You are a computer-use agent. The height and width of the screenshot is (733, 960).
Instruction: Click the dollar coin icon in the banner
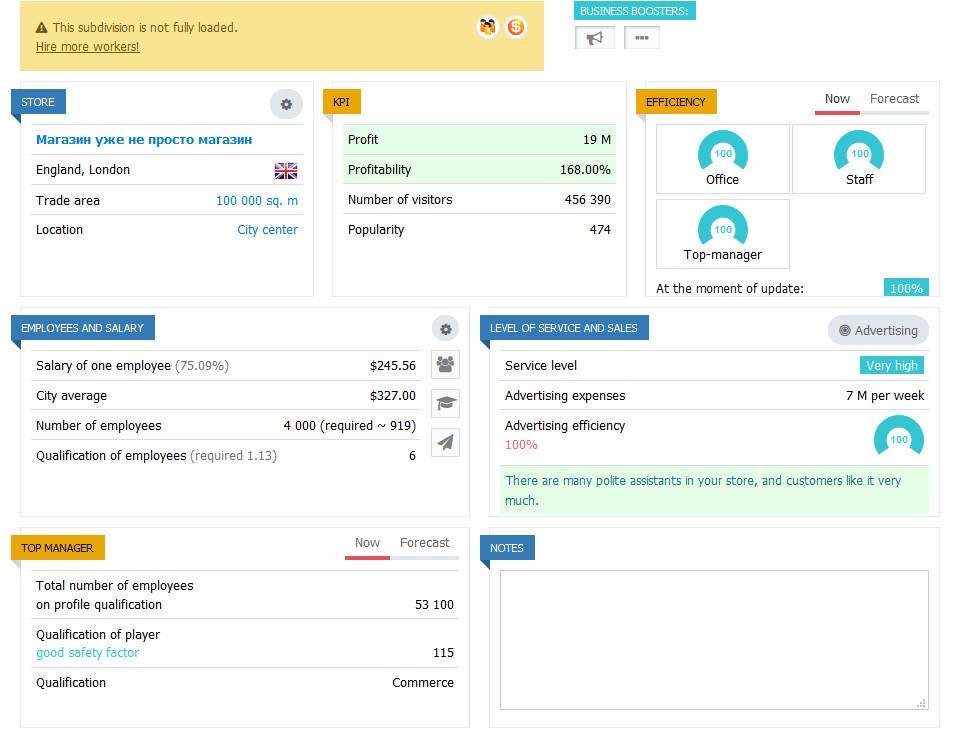click(515, 27)
